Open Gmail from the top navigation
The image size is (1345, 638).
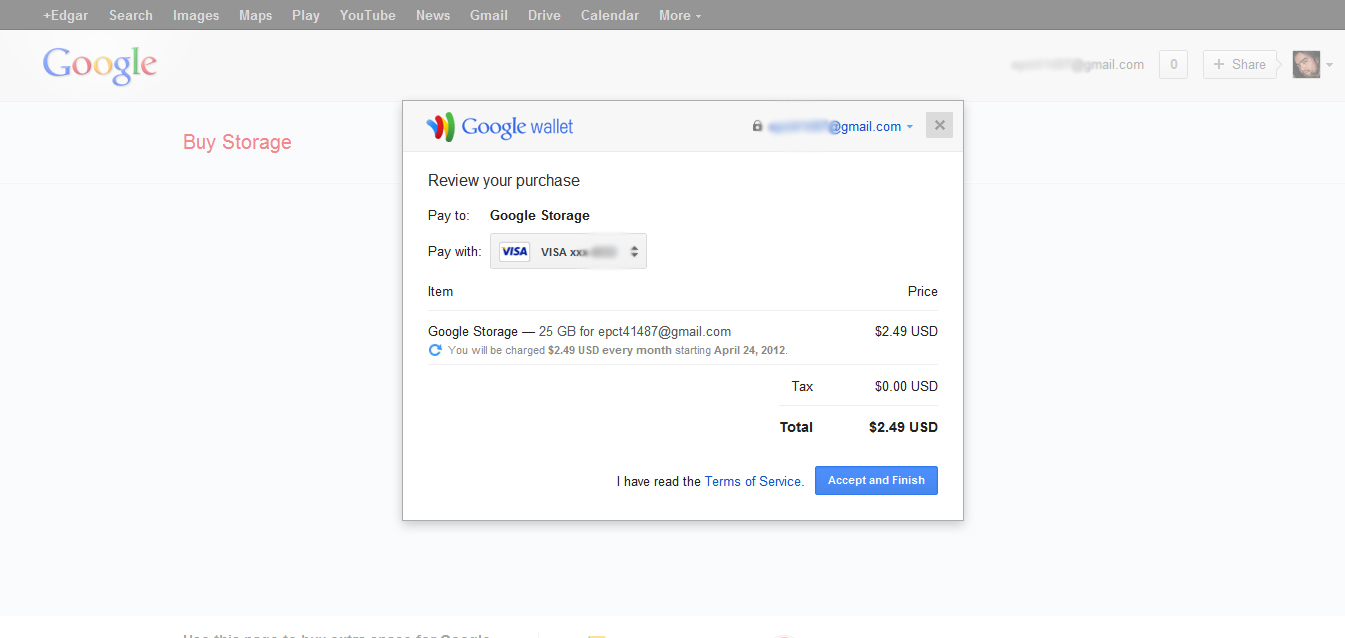tap(488, 15)
